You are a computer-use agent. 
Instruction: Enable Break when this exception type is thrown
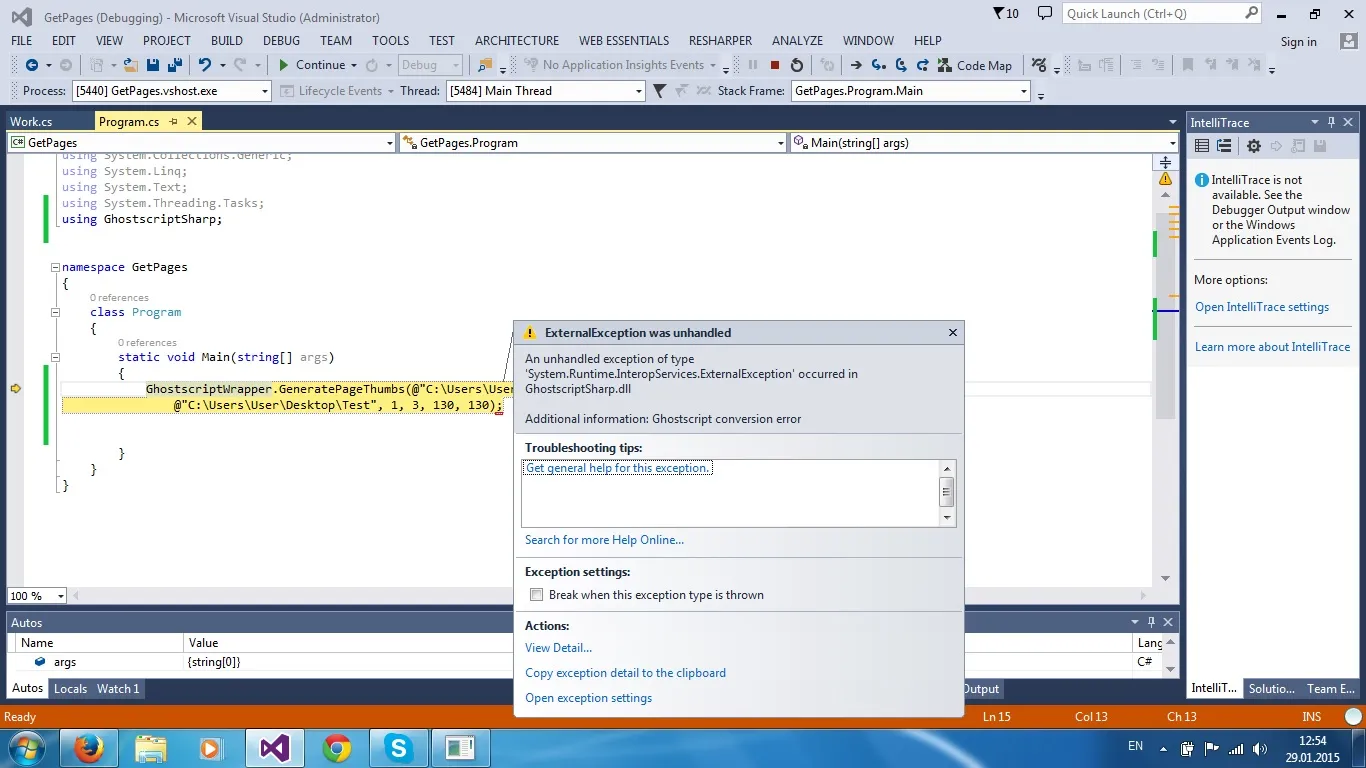tap(537, 595)
